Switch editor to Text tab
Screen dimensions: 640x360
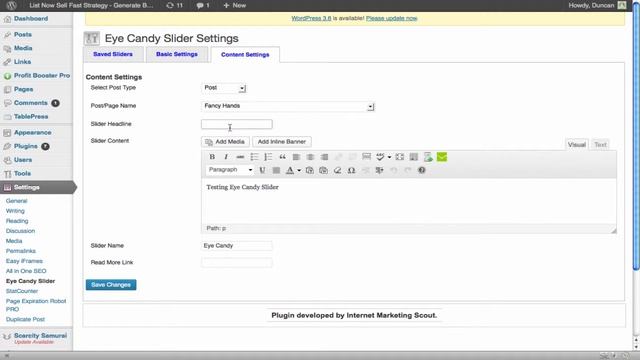pyautogui.click(x=600, y=144)
